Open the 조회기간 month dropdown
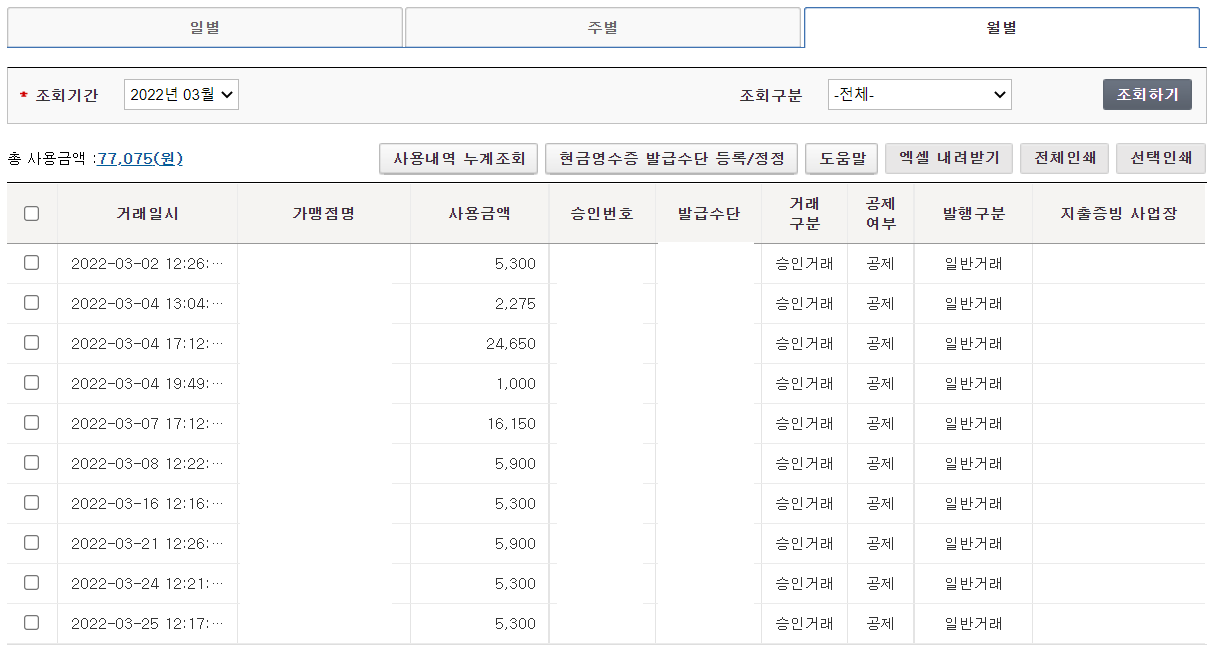This screenshot has width=1224, height=649. [180, 94]
